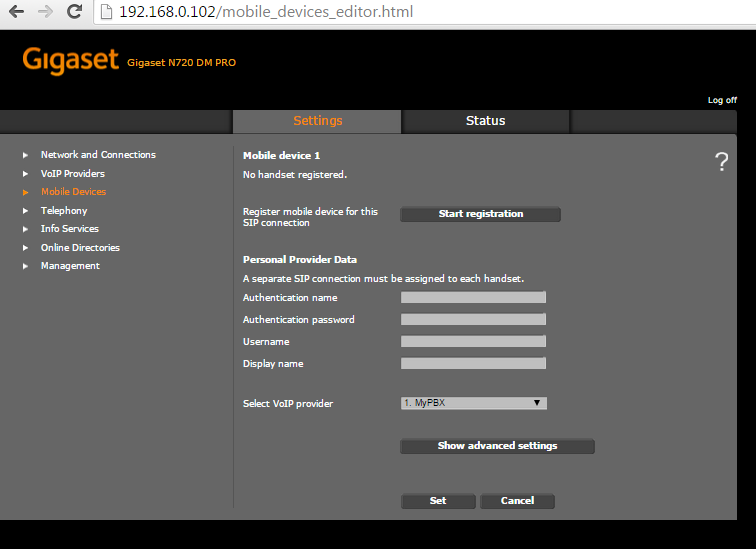This screenshot has width=756, height=549.
Task: Open Online Directories menu
Action: pos(80,248)
